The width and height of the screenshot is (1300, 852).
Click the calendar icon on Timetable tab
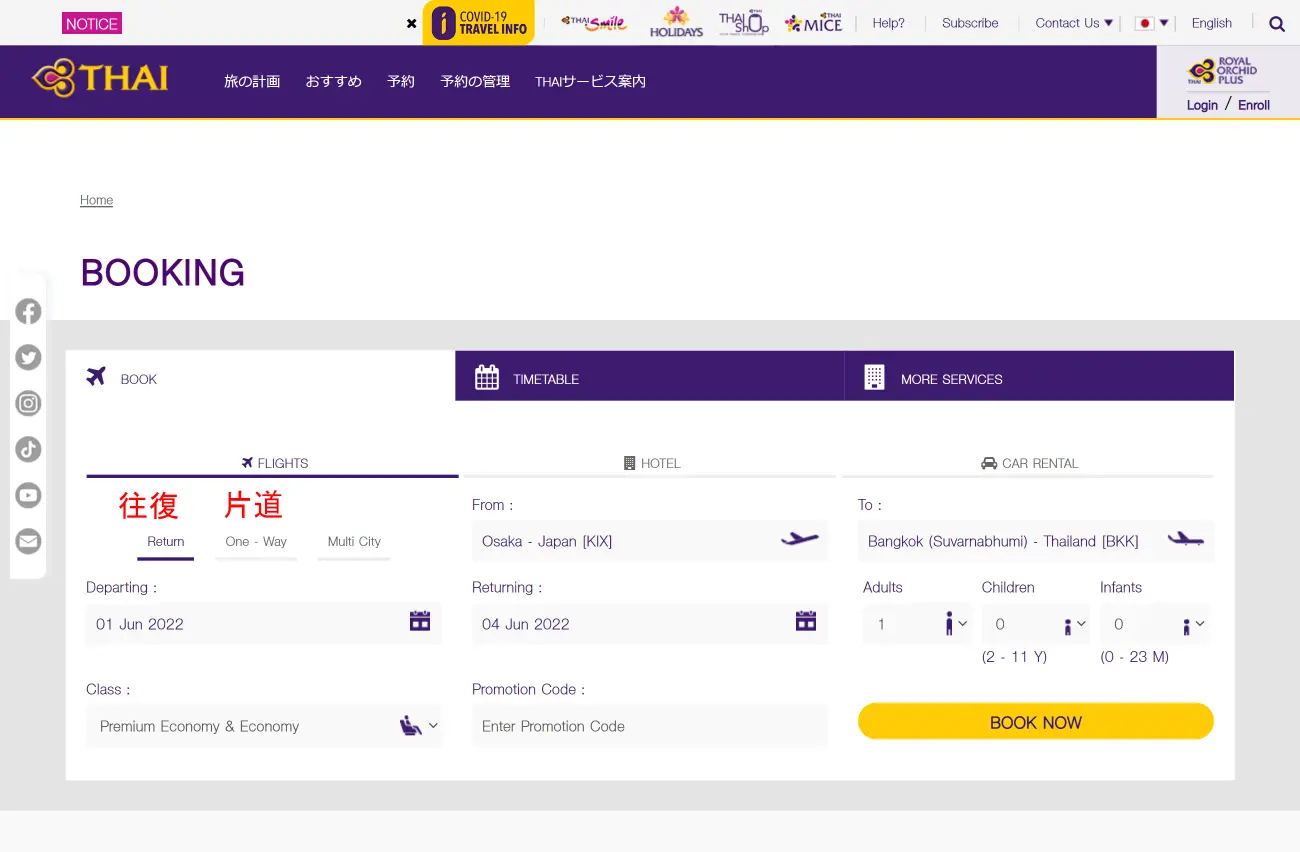coord(487,377)
